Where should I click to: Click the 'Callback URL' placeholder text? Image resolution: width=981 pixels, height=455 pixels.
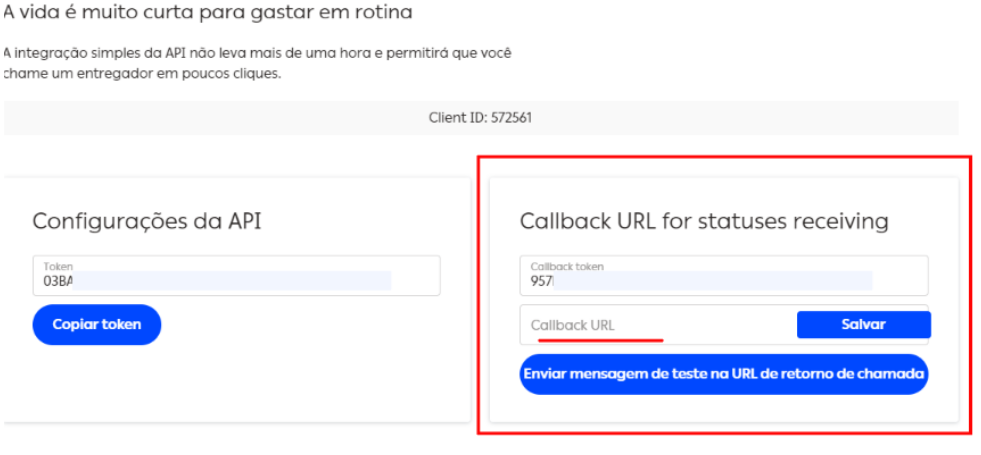[573, 325]
